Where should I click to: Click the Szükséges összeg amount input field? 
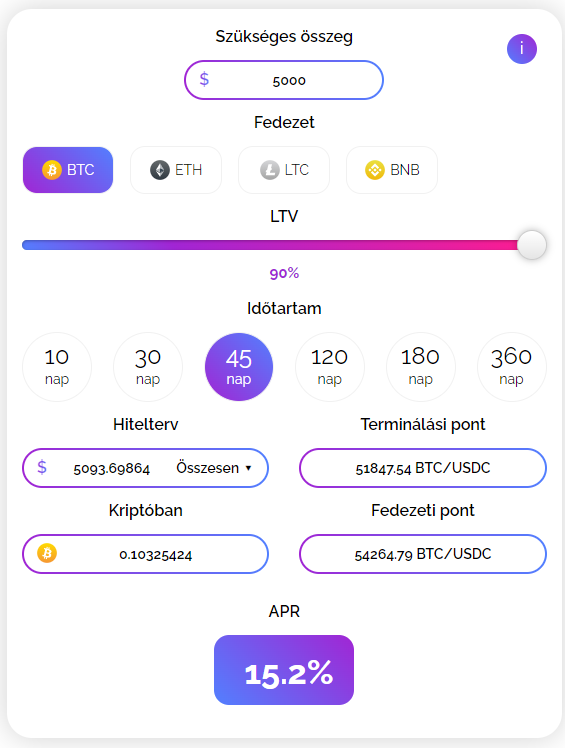click(284, 80)
